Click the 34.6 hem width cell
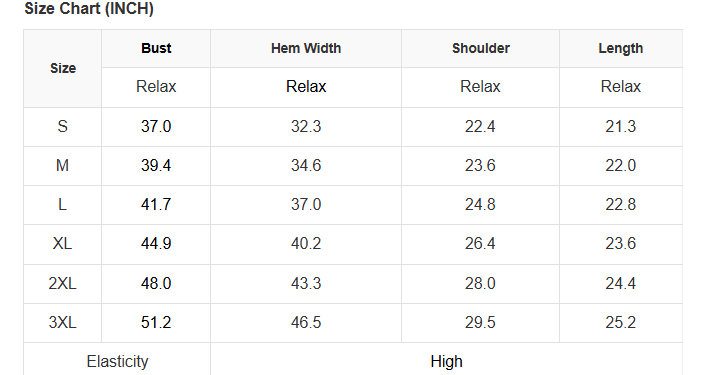Screen dimensions: 705x375 [x=306, y=165]
